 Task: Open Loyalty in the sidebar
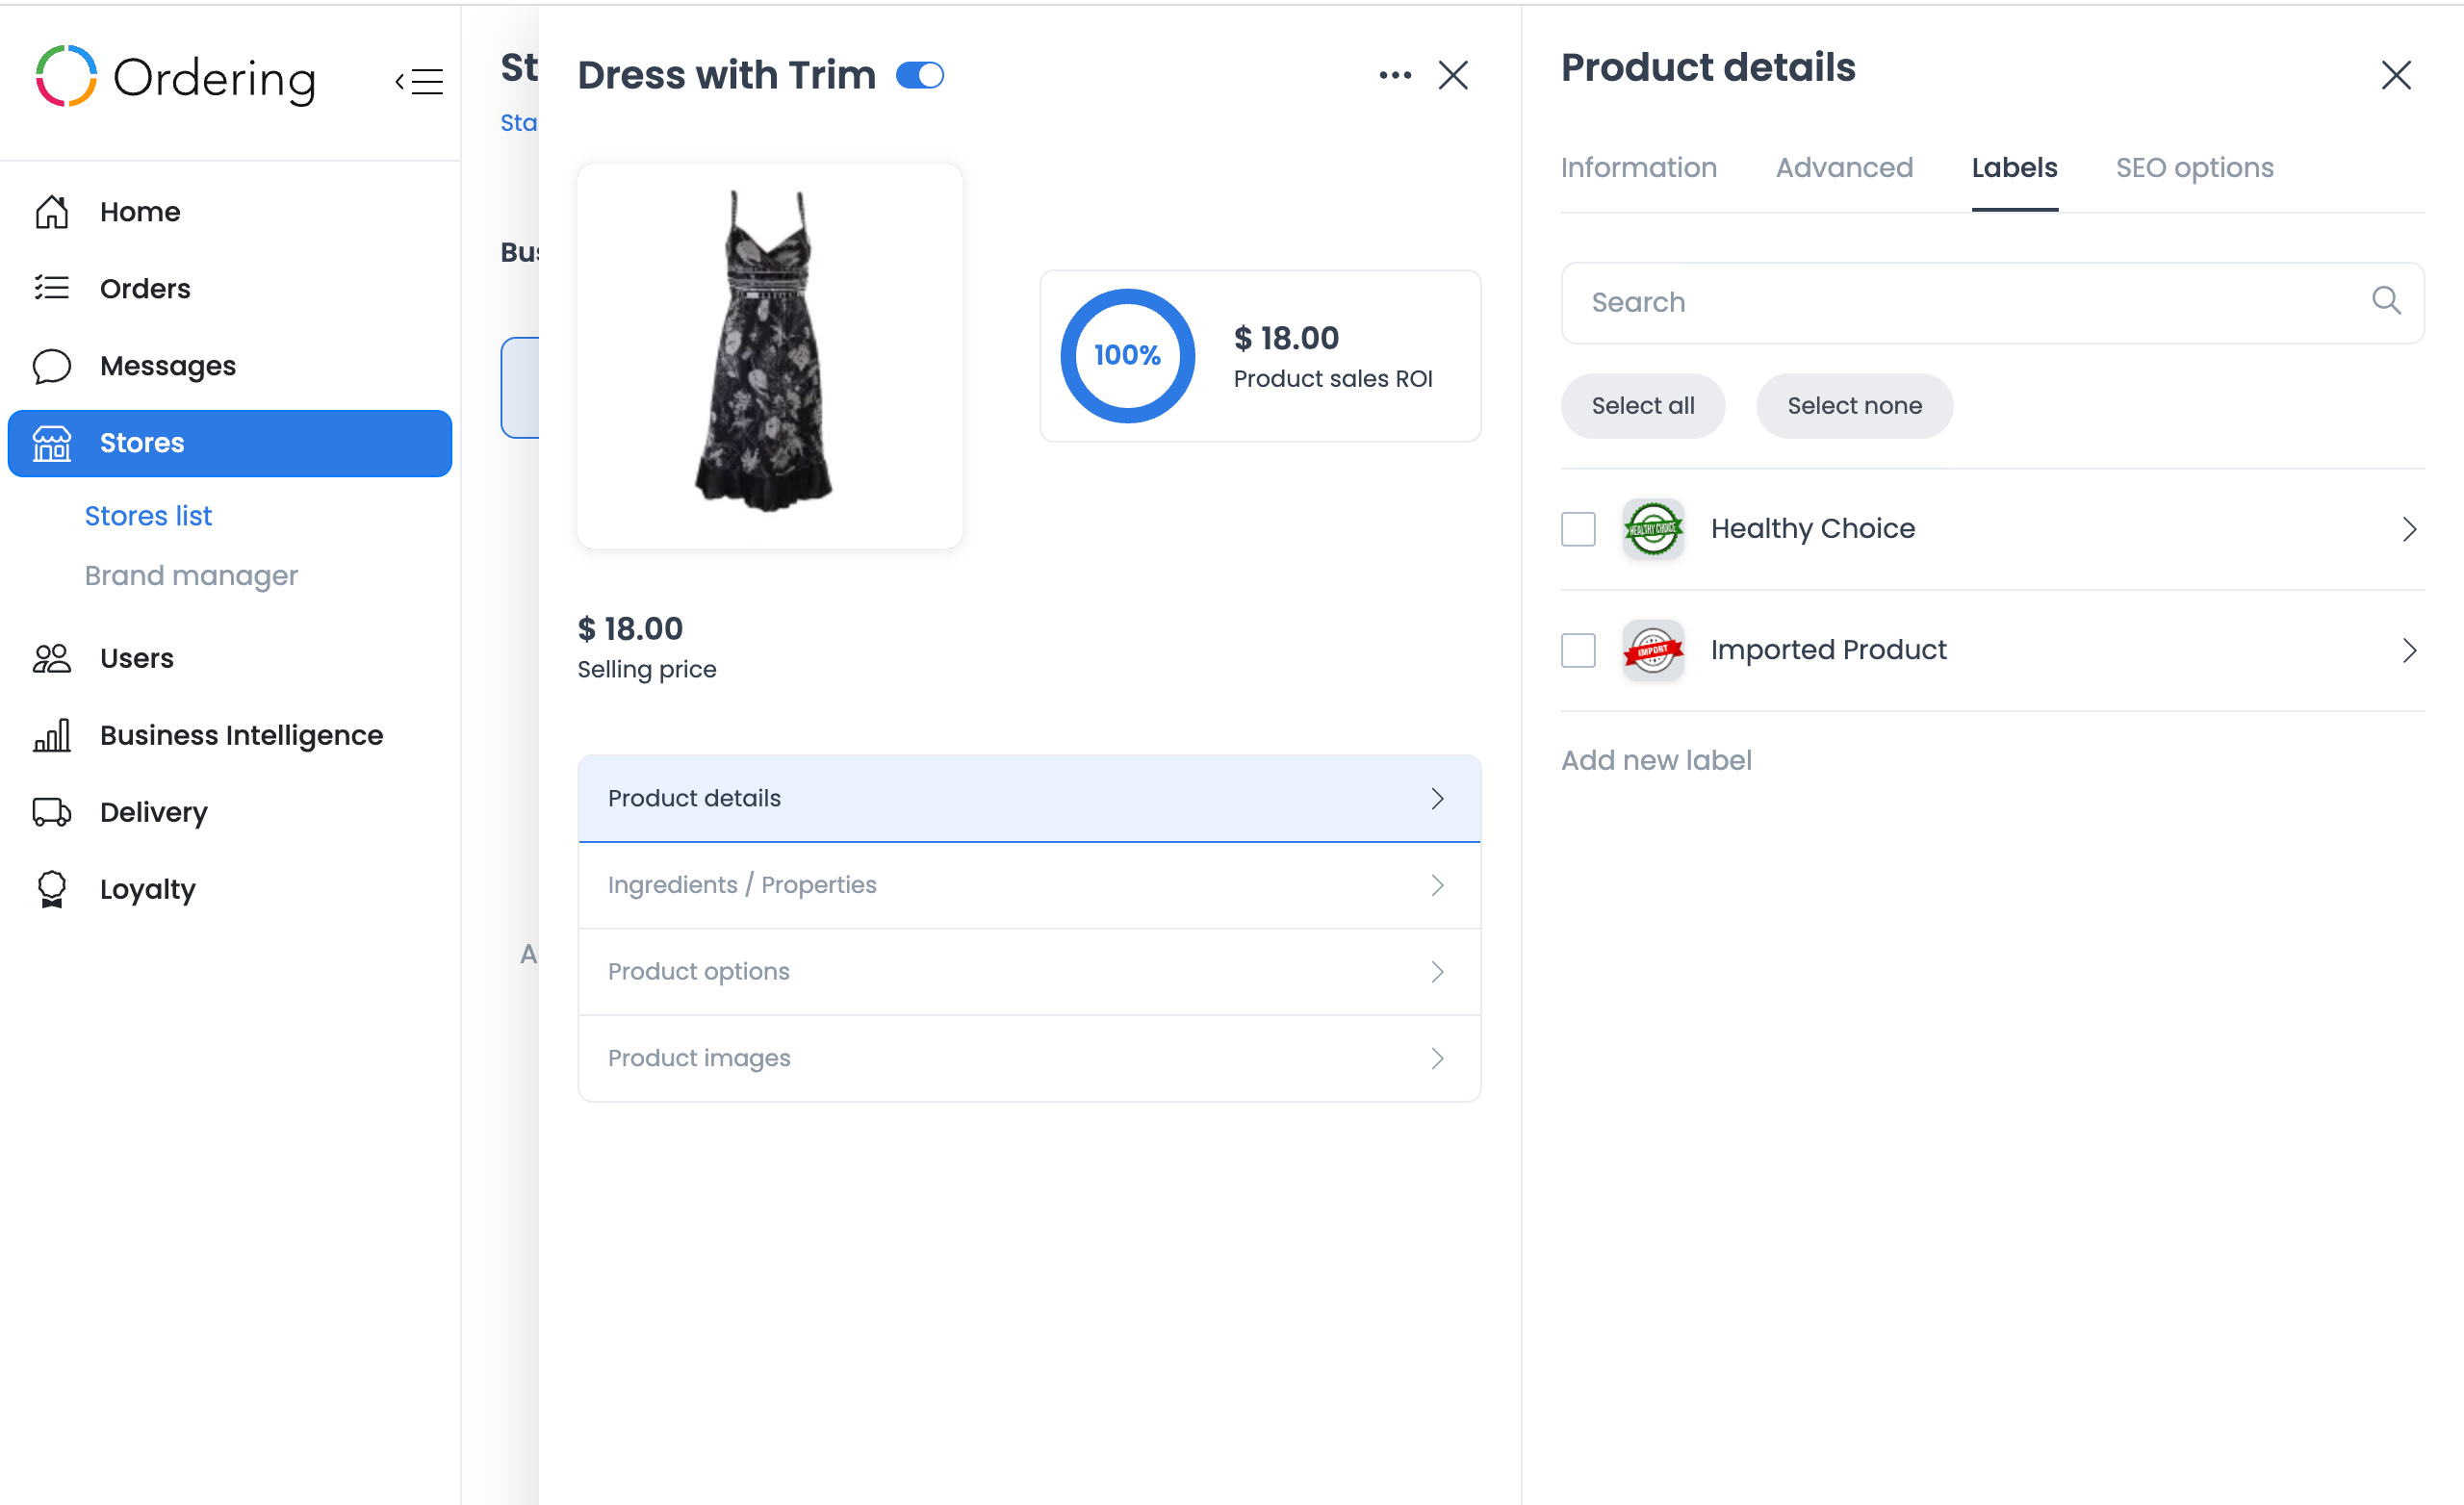point(230,889)
